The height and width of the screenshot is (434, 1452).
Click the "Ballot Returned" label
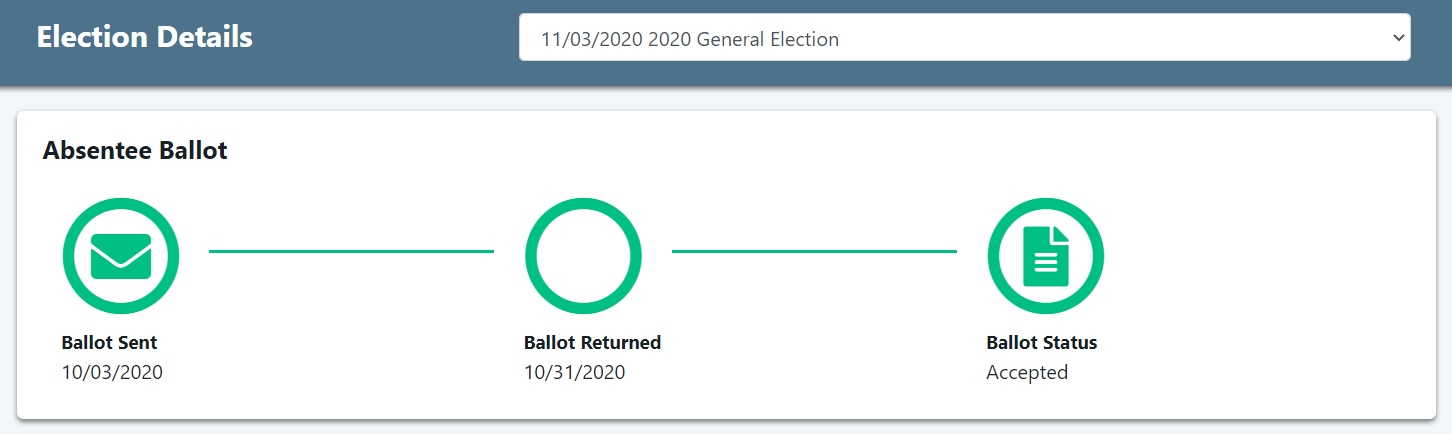tap(592, 342)
